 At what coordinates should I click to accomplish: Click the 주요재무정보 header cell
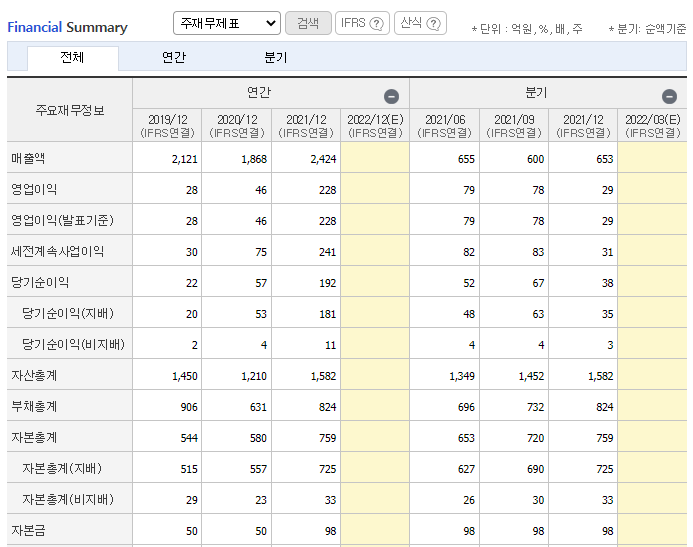[x=70, y=110]
